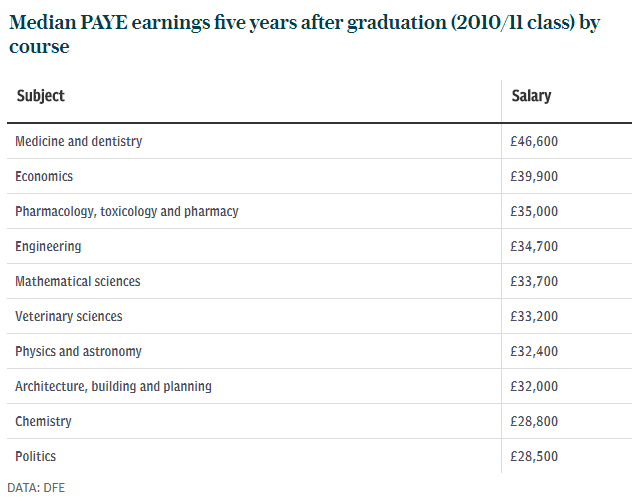Click the Subject column header
The image size is (632, 504).
pyautogui.click(x=40, y=96)
